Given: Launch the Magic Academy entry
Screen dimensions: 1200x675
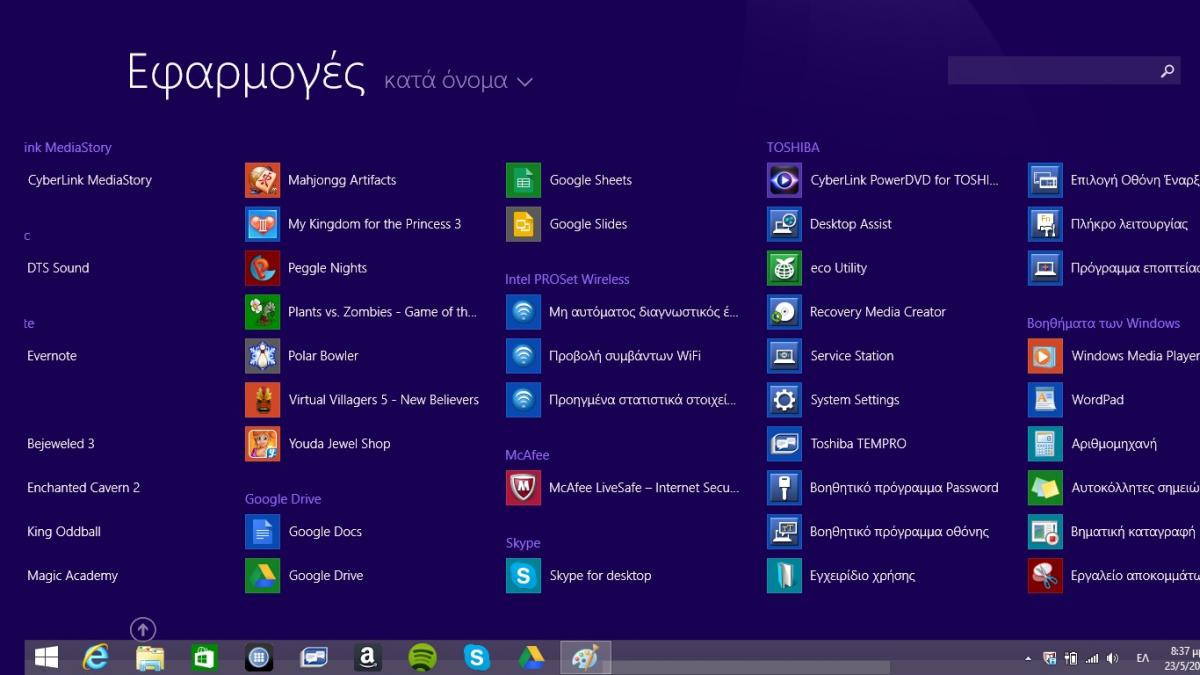Looking at the screenshot, I should click(72, 576).
